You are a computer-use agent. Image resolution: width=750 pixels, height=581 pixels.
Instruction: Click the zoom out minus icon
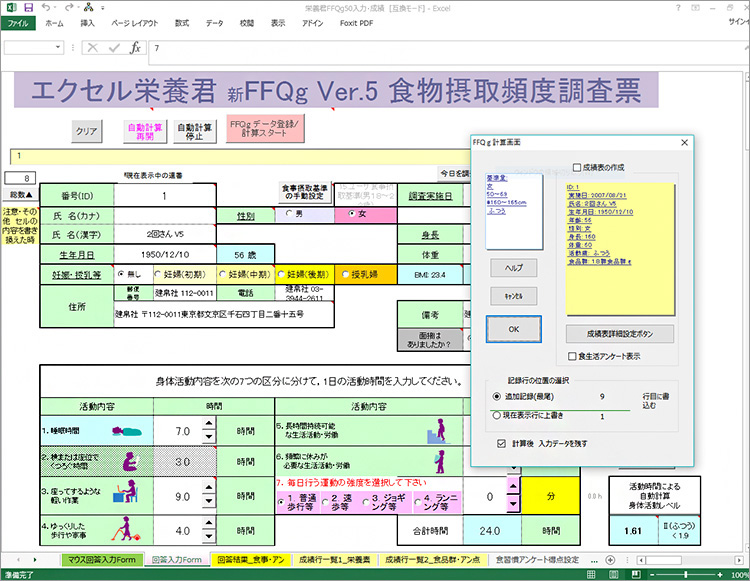pos(651,574)
